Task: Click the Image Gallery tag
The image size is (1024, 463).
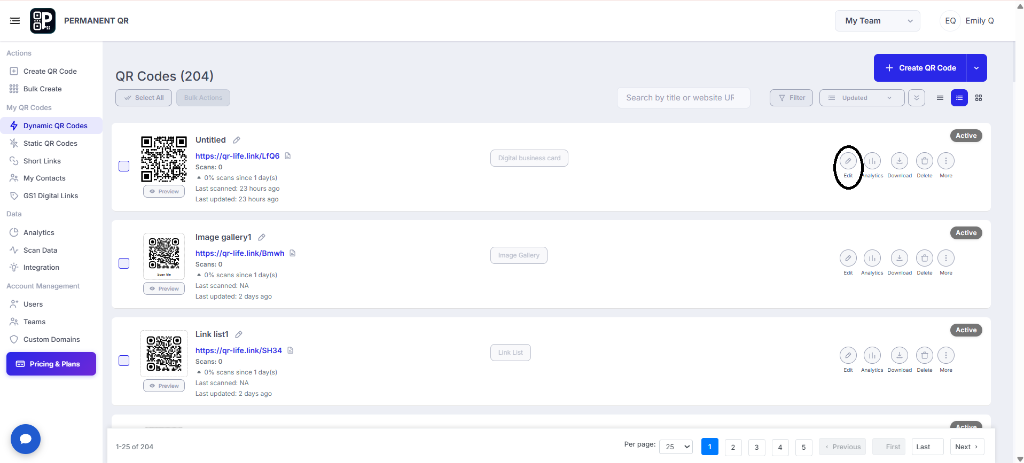Action: 519,255
